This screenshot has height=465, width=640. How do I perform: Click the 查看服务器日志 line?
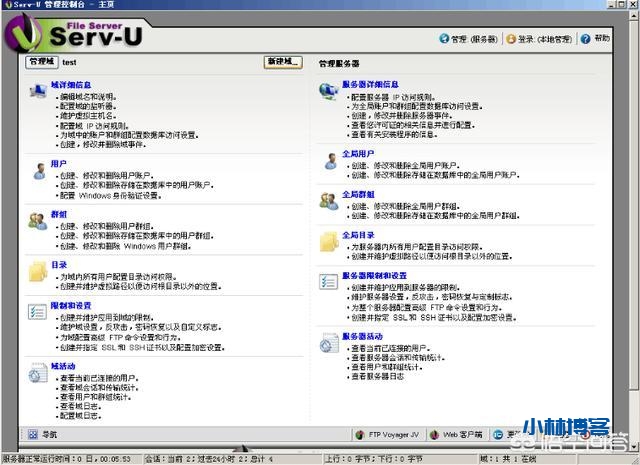point(378,376)
